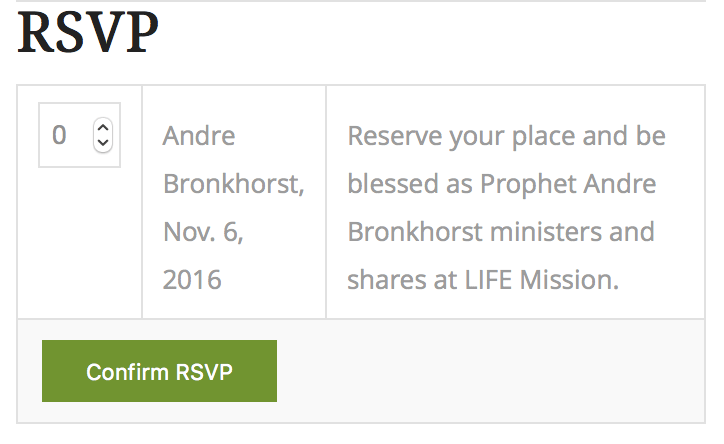Image resolution: width=724 pixels, height=444 pixels.
Task: Click the year "2016" in event cell
Action: (192, 280)
